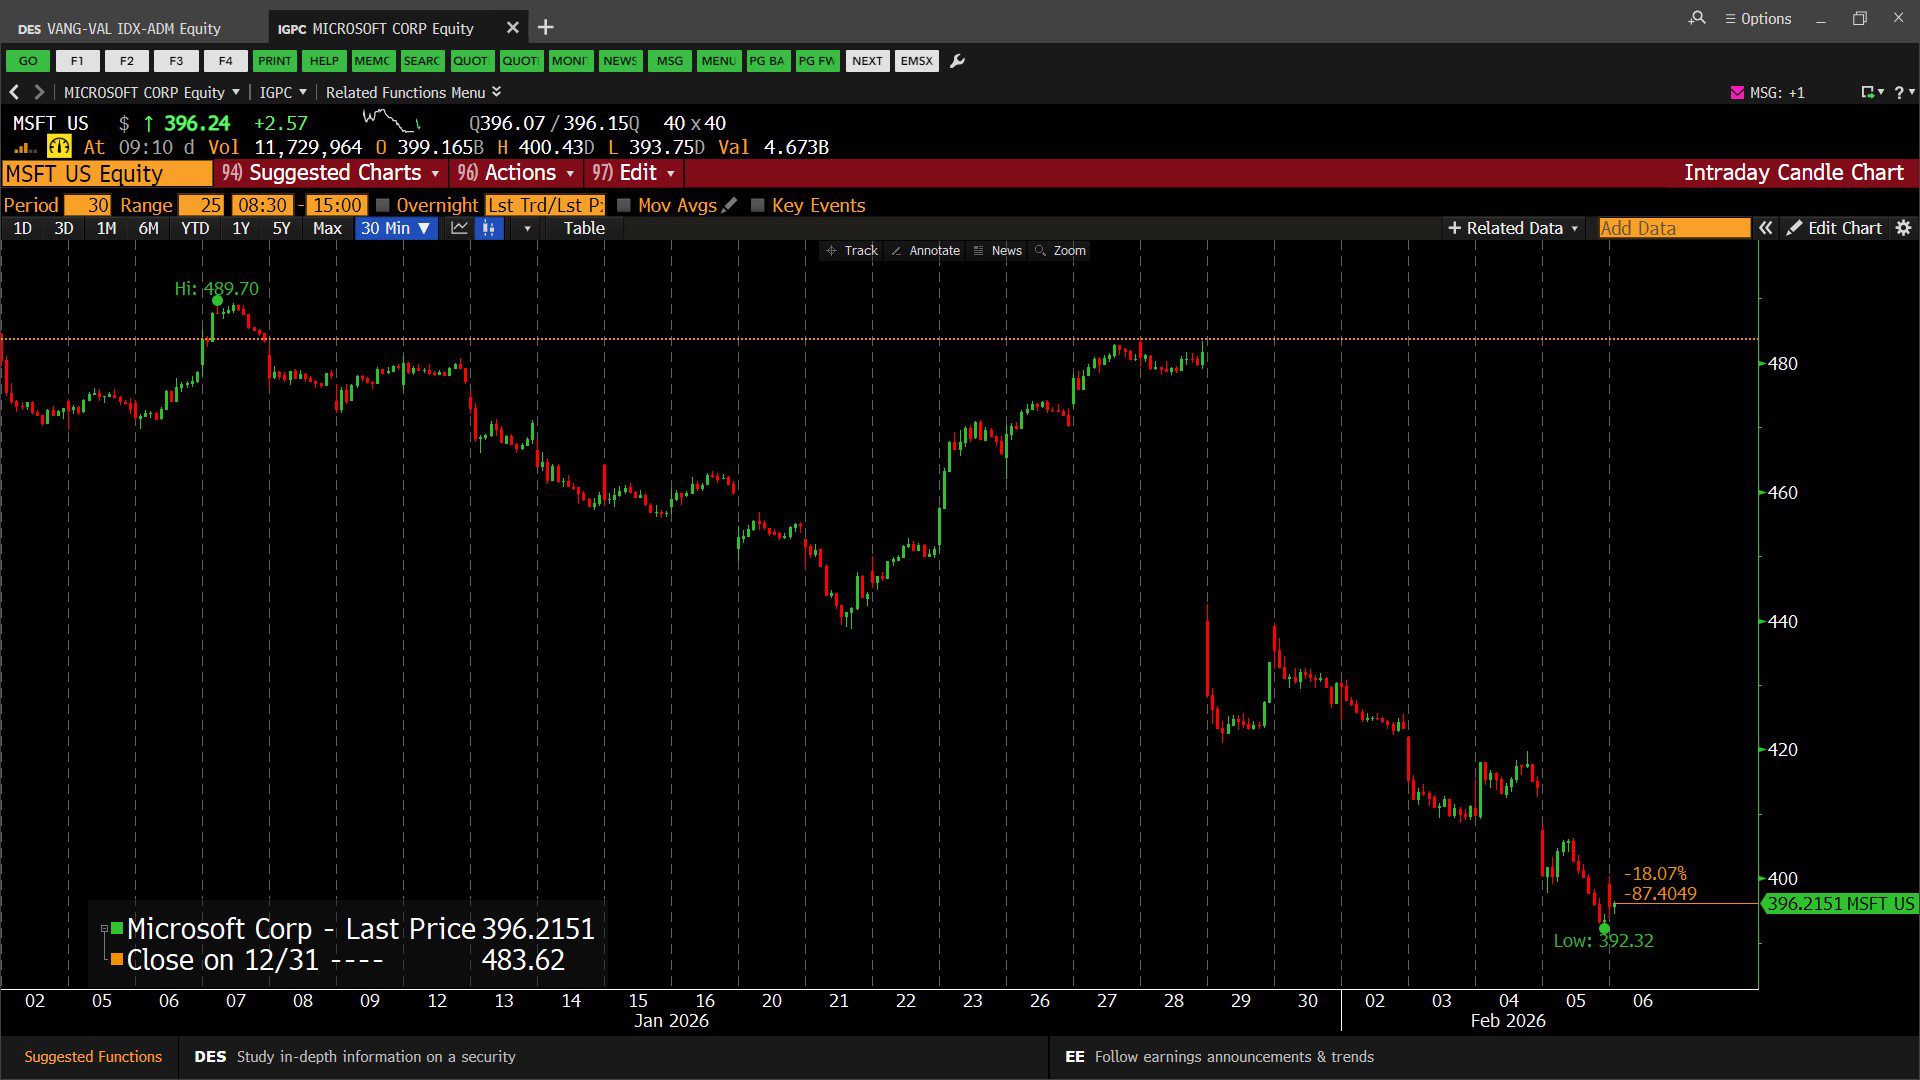Click the Add Data input field
The height and width of the screenshot is (1080, 1920).
1674,228
